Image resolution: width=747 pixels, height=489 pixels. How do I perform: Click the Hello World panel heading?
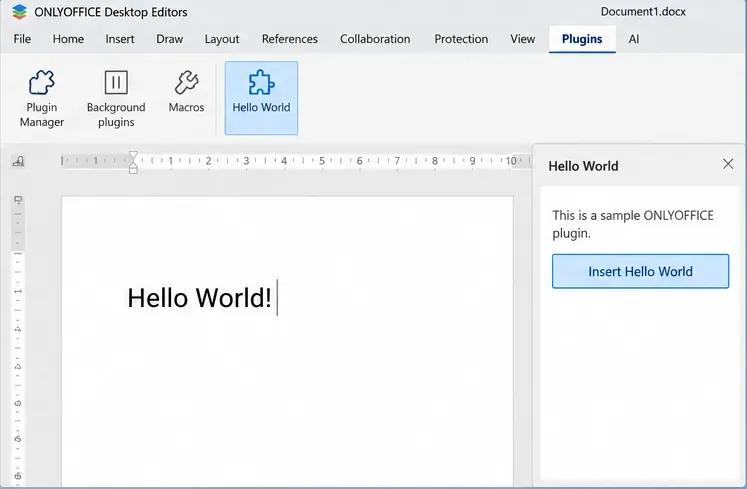(583, 166)
